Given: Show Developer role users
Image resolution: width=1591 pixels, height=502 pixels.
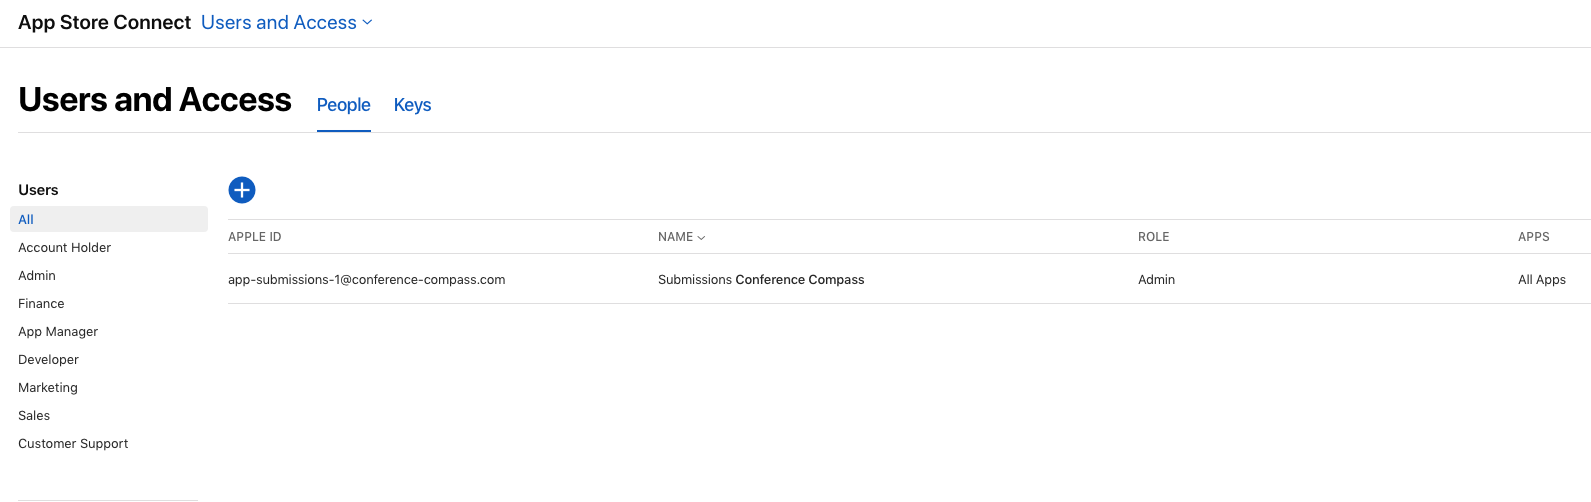Looking at the screenshot, I should (48, 360).
